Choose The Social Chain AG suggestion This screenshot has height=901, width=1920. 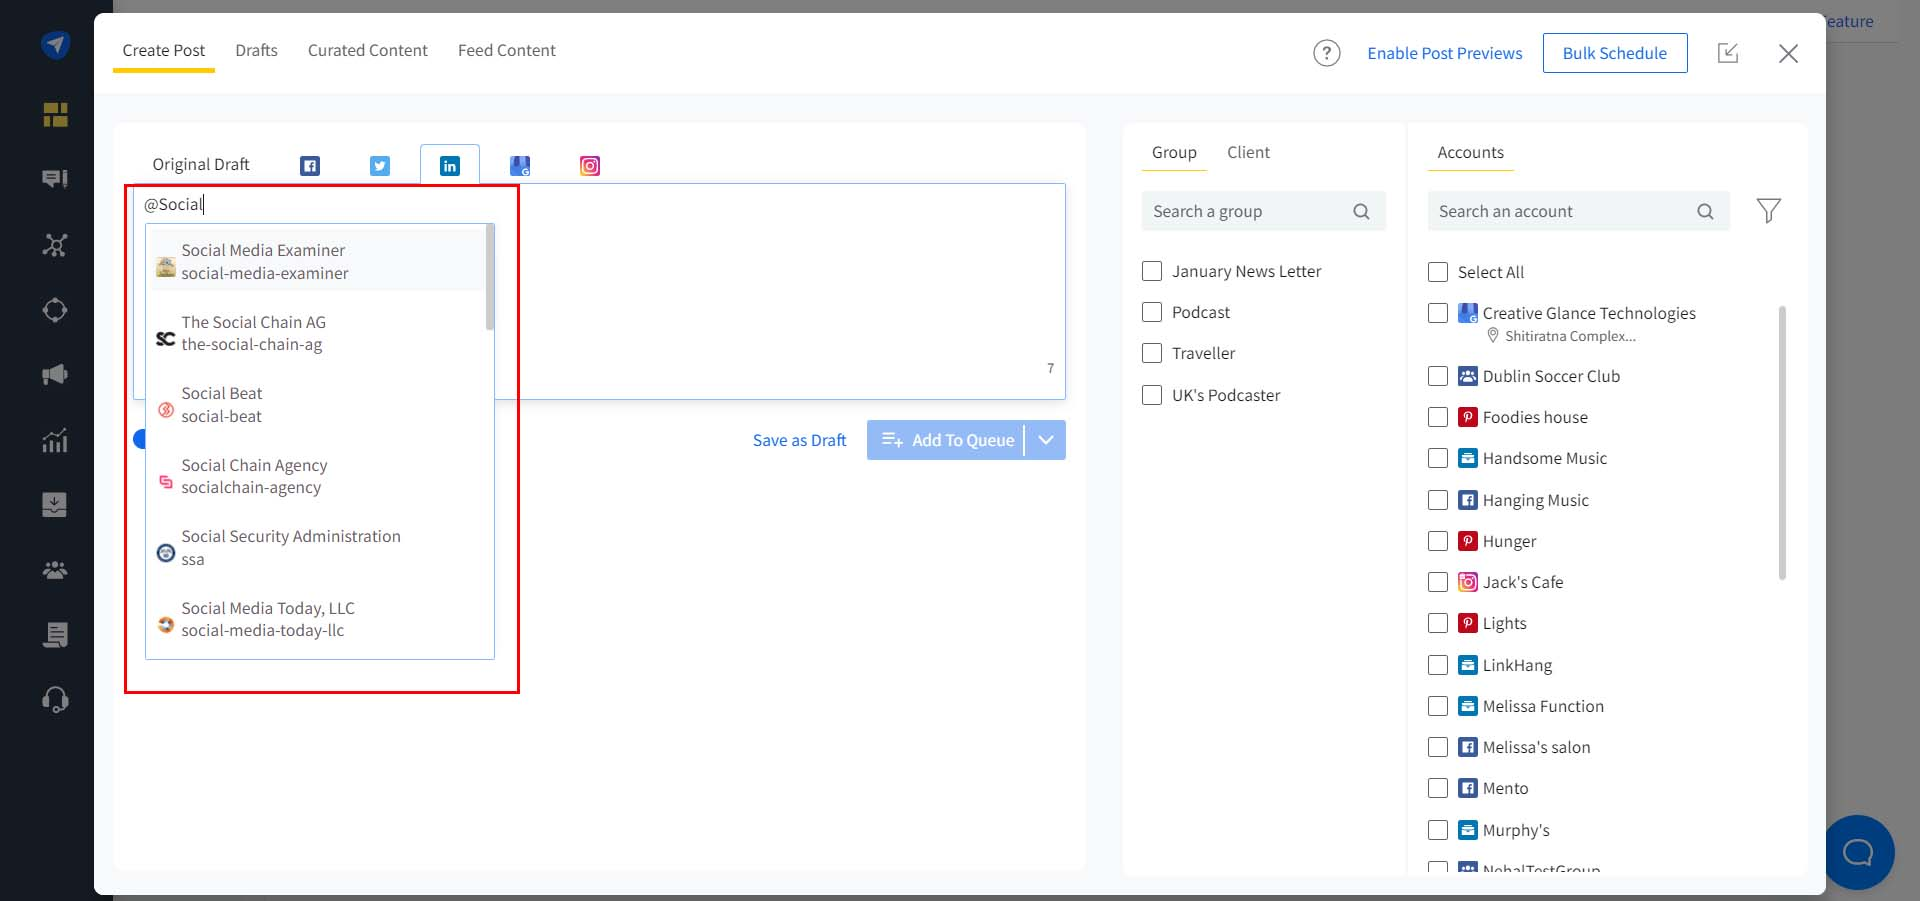click(x=317, y=333)
